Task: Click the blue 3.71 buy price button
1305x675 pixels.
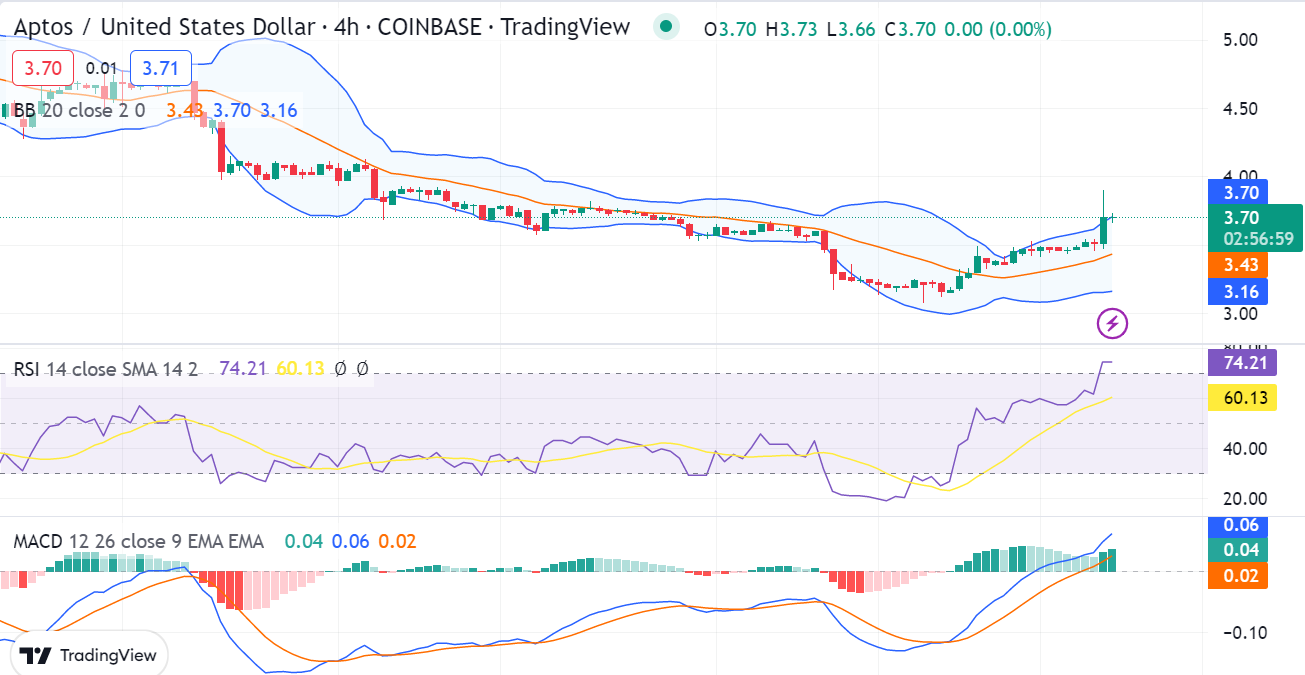Action: [x=160, y=69]
